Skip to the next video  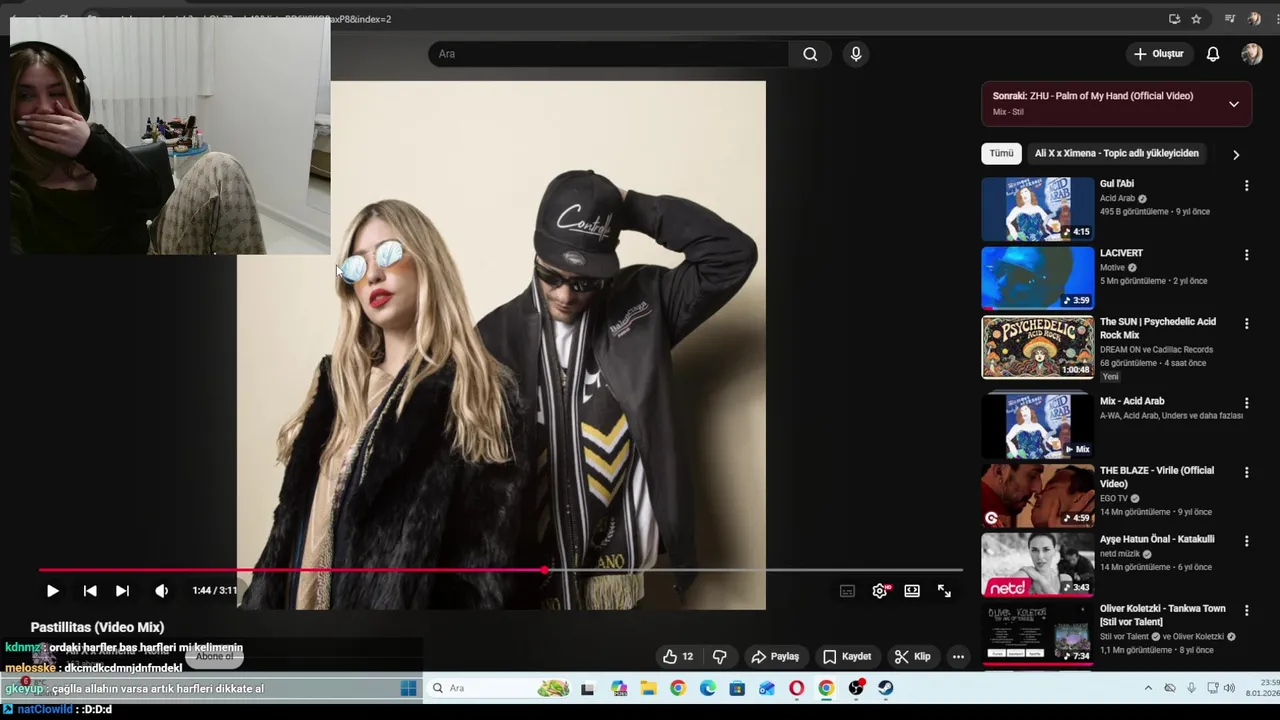click(x=122, y=591)
